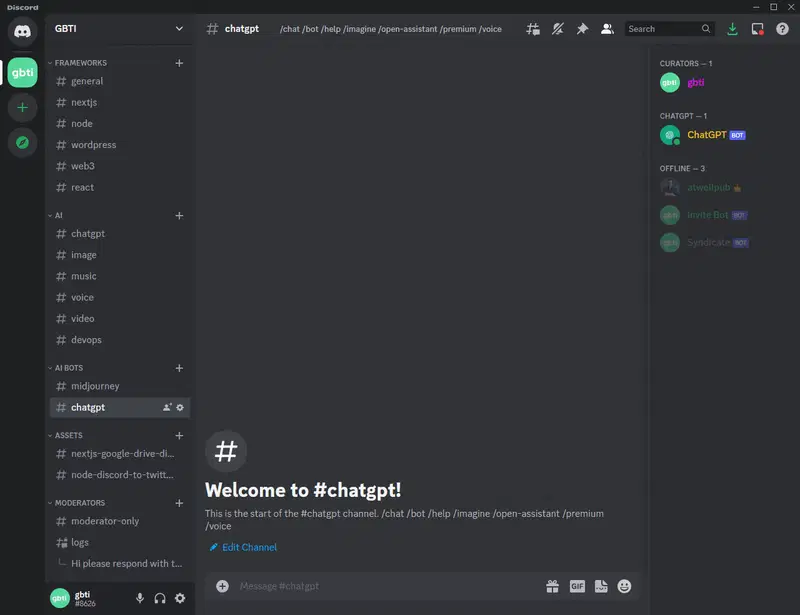
Task: Open the music channel
Action: point(120,277)
